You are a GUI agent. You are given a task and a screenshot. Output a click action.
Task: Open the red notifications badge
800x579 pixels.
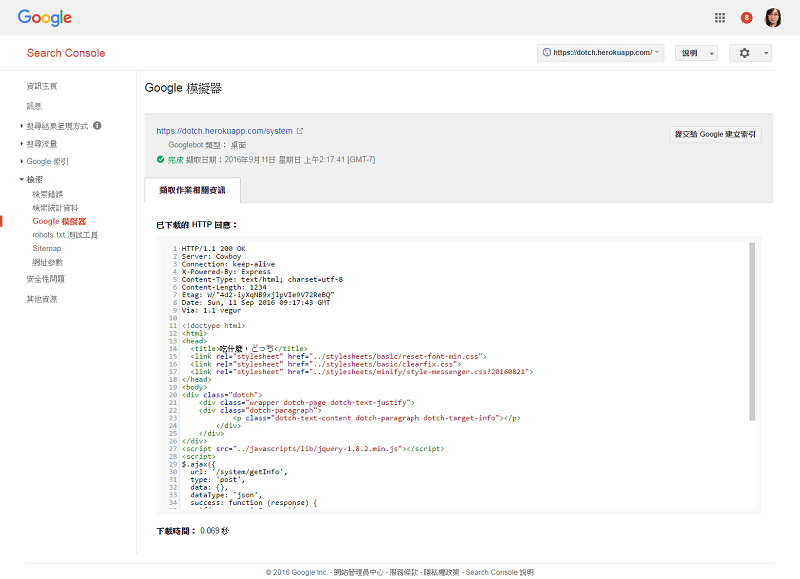click(746, 18)
